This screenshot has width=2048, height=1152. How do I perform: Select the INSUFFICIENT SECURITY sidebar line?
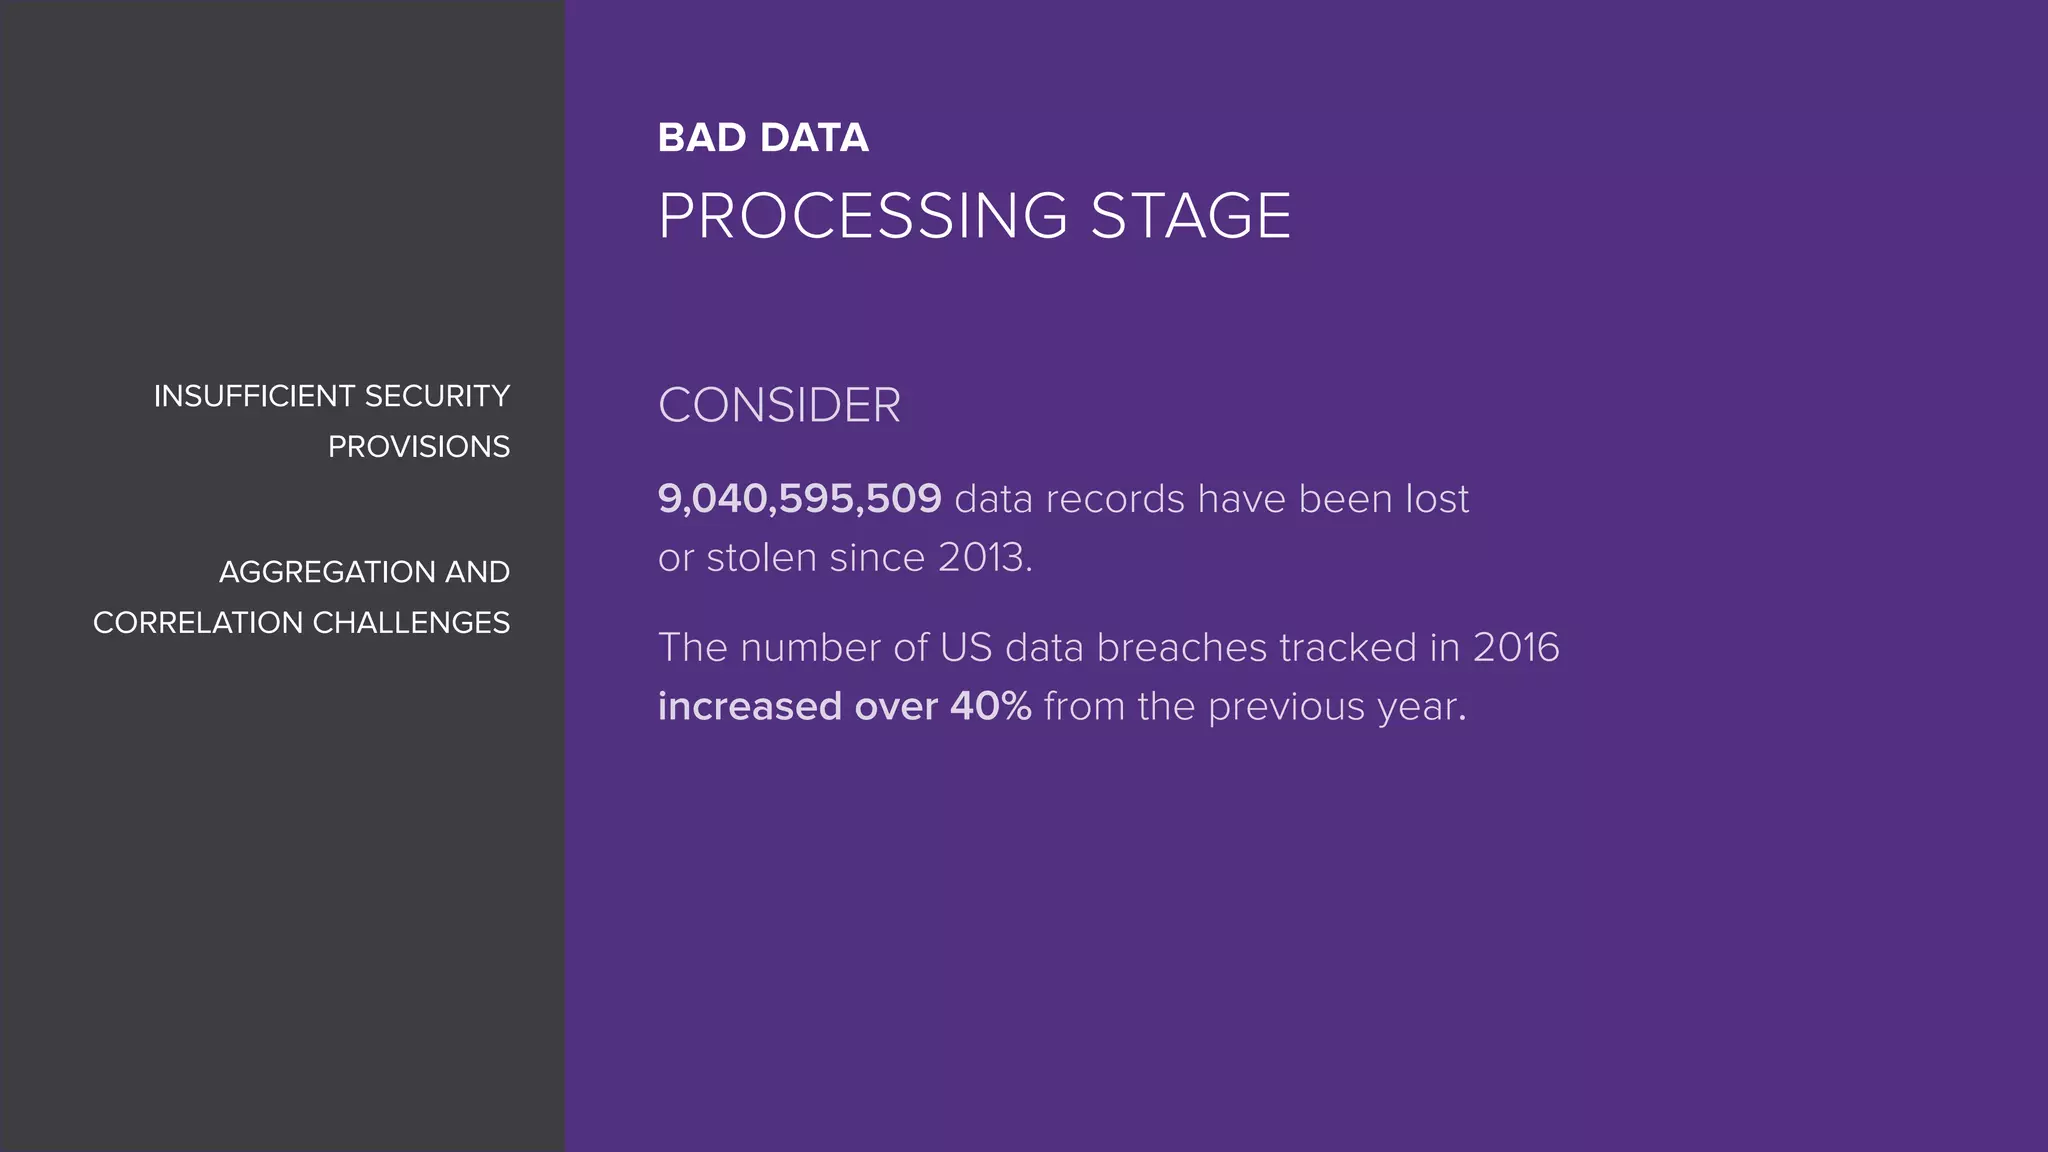tap(332, 396)
